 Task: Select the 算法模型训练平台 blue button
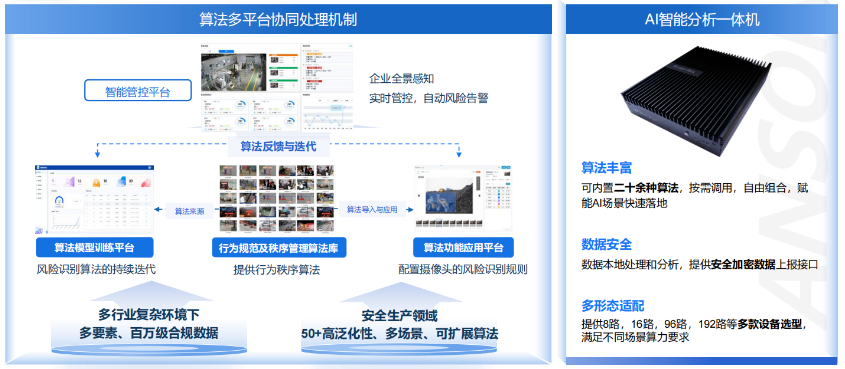coord(95,247)
